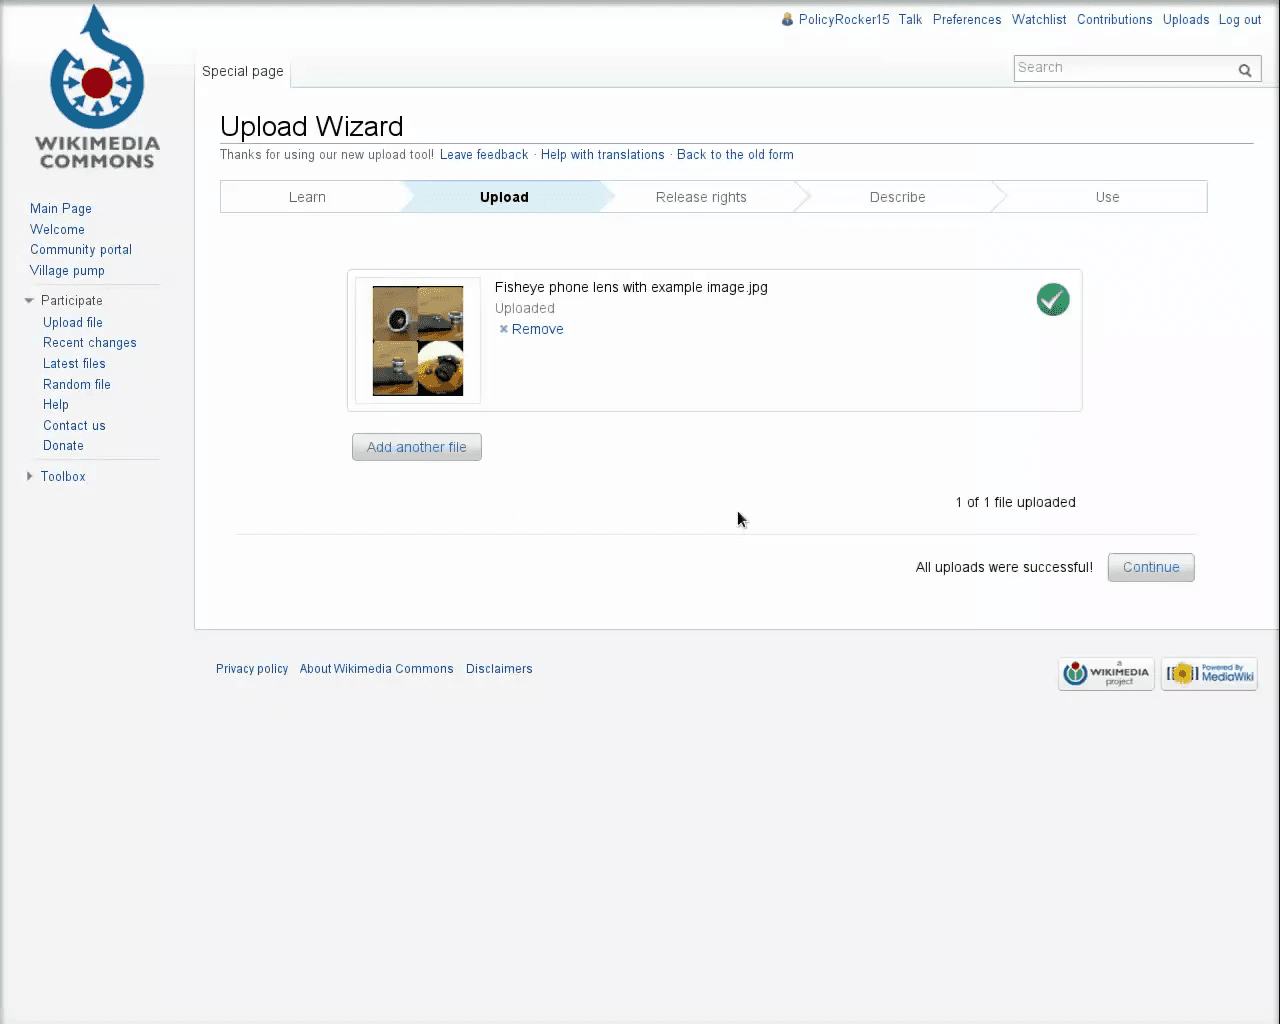
Task: Open Help in the sidebar
Action: point(56,405)
